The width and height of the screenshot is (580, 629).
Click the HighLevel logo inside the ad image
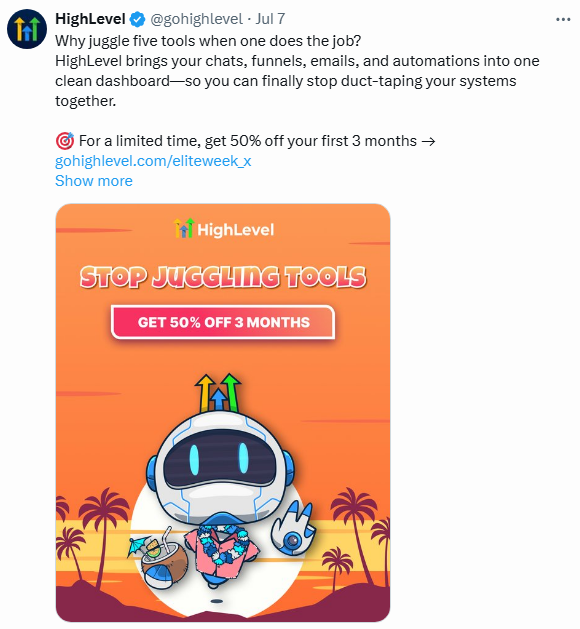(x=223, y=229)
